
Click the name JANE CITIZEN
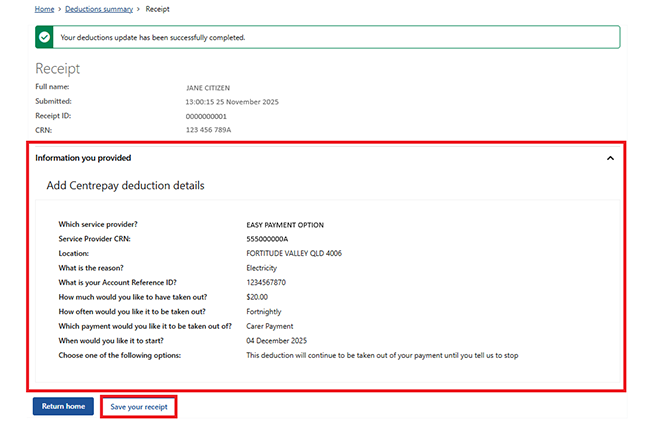(210, 88)
